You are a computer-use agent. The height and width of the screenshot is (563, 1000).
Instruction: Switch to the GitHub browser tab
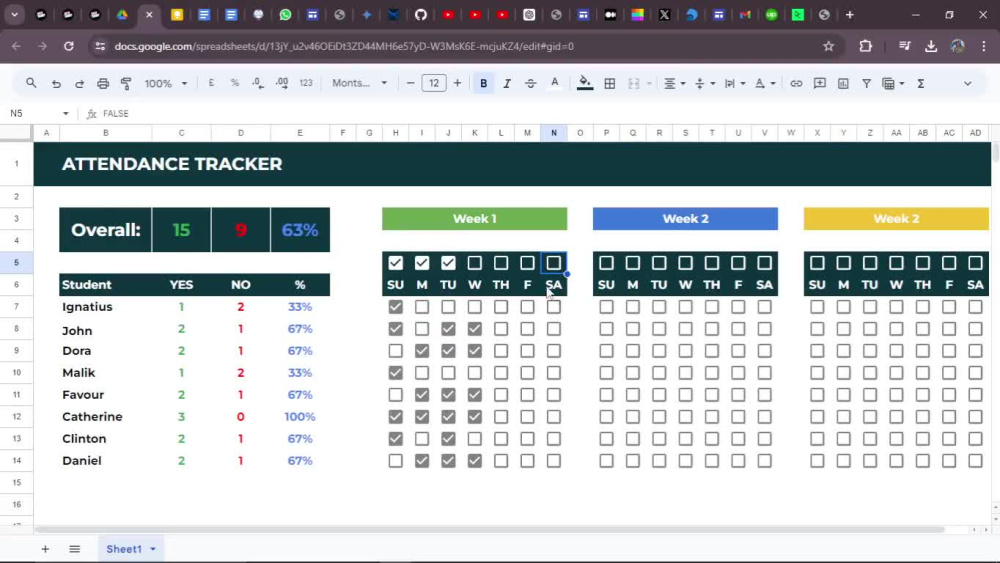pyautogui.click(x=420, y=15)
